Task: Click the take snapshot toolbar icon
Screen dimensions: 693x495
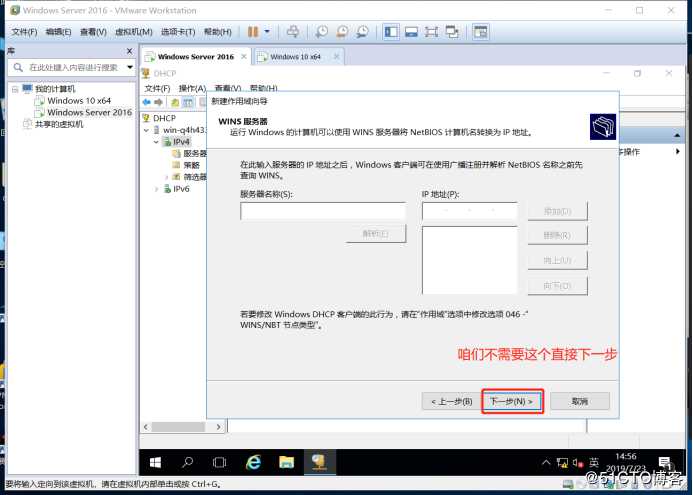Action: coord(322,32)
